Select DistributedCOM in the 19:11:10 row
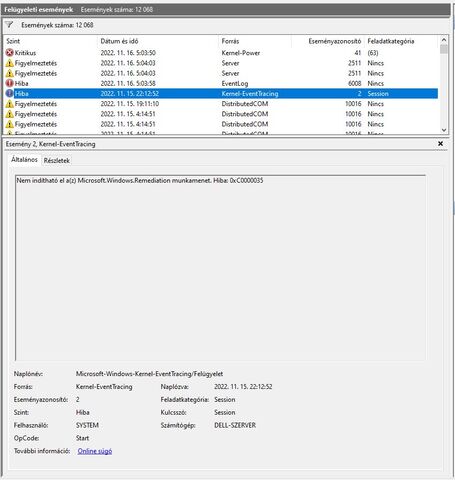455x480 pixels. point(245,104)
